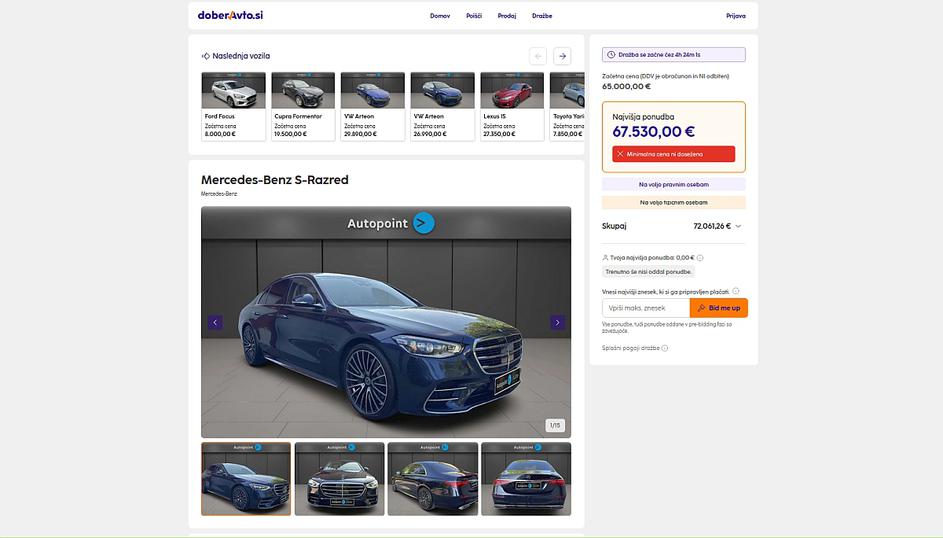Go to the Dražbe page

coord(542,16)
